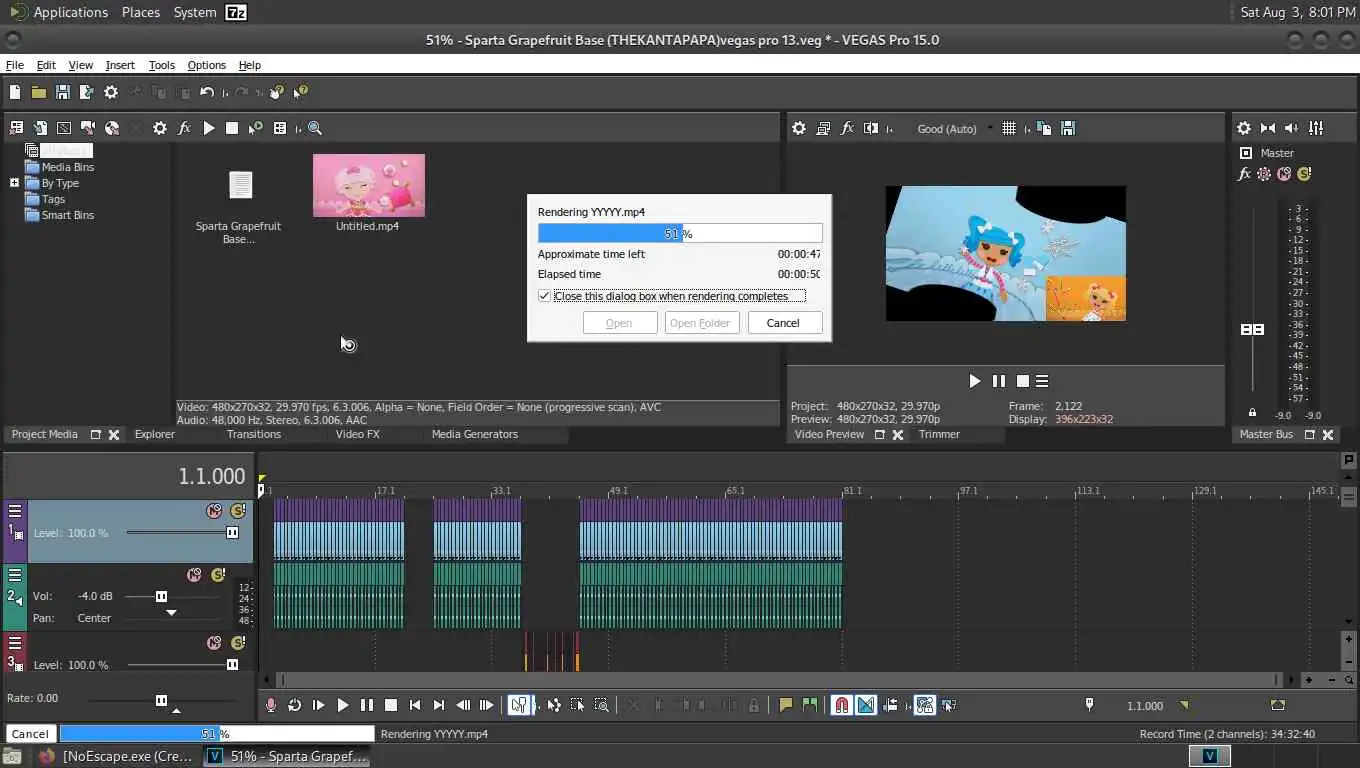Cancel the render in the dialog
This screenshot has width=1360, height=768.
(x=785, y=323)
